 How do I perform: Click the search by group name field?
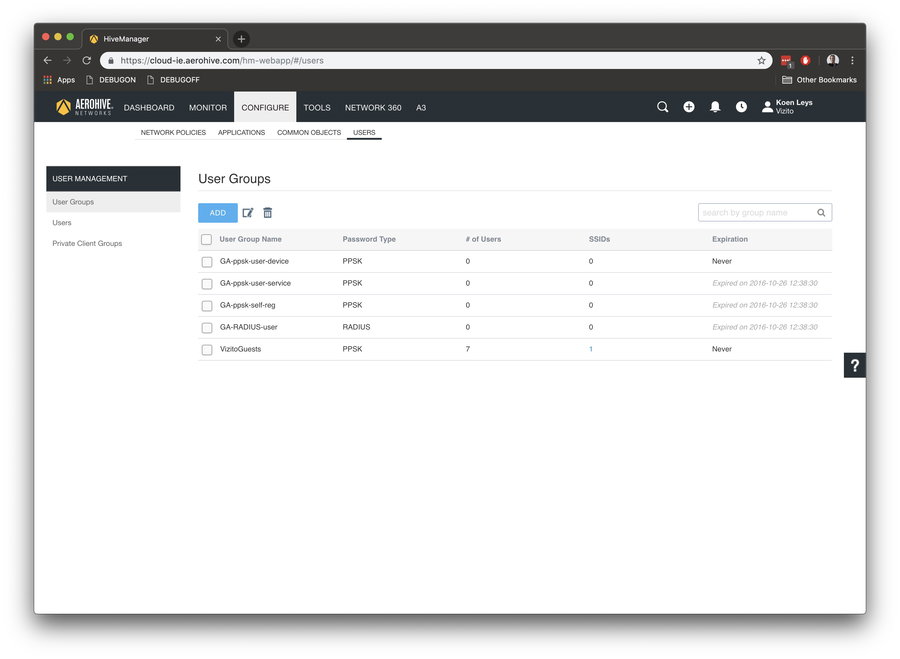pyautogui.click(x=757, y=213)
